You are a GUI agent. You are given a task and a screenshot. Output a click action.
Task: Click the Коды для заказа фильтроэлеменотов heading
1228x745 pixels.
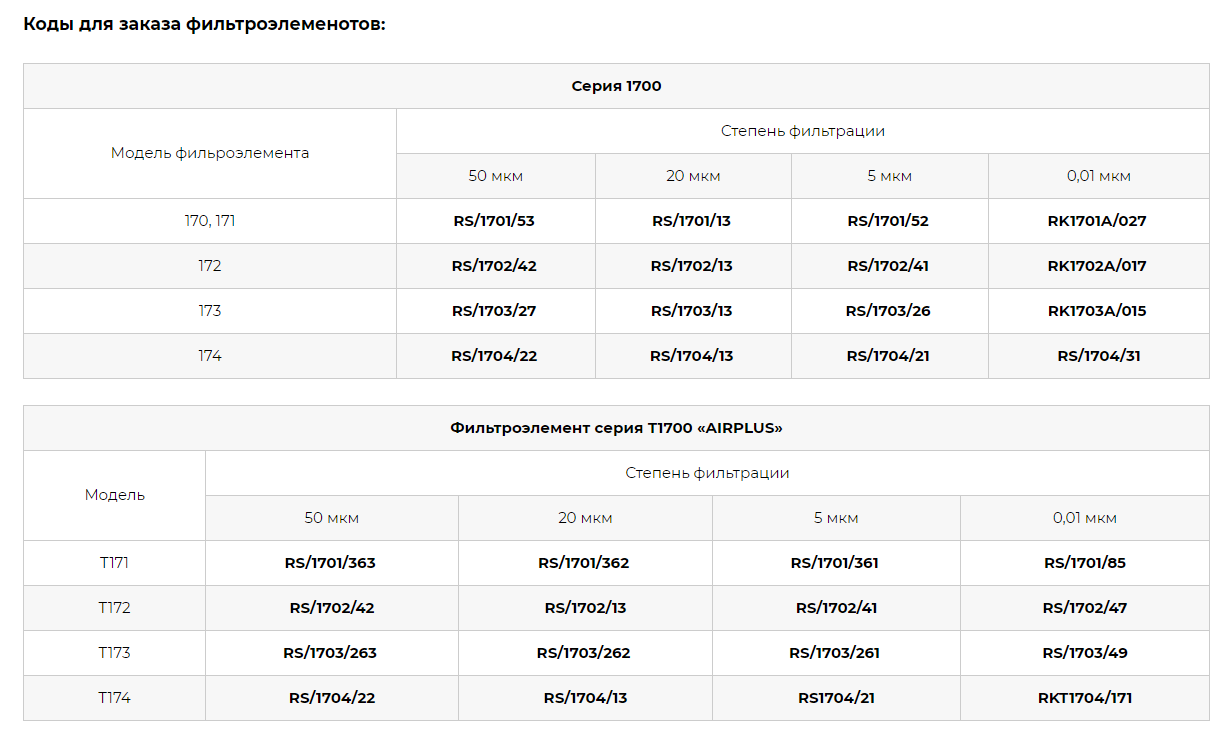click(x=204, y=24)
